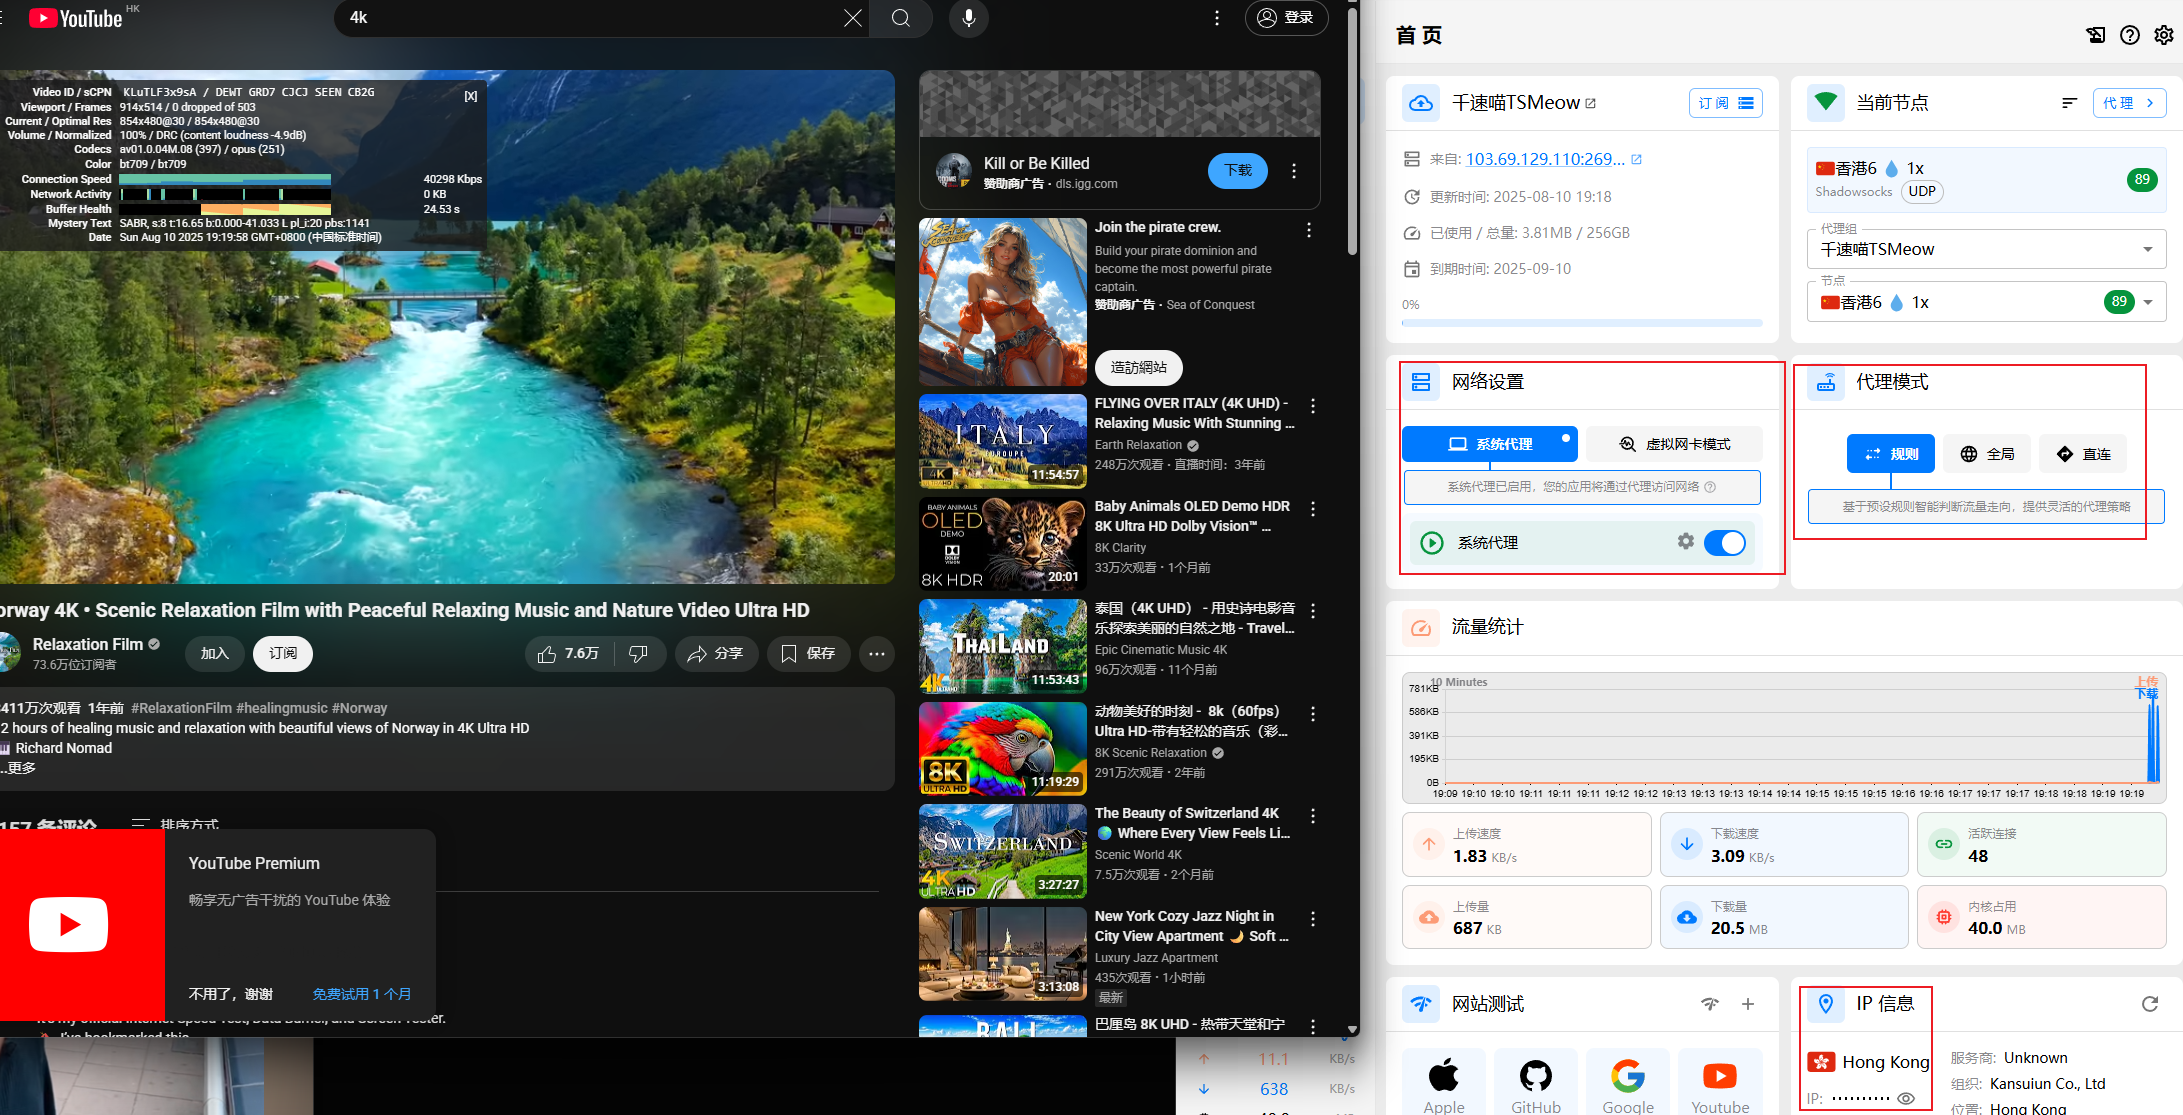This screenshot has width=2183, height=1115.
Task: Open the gear settings beside 系统代理 switch
Action: (x=1686, y=541)
